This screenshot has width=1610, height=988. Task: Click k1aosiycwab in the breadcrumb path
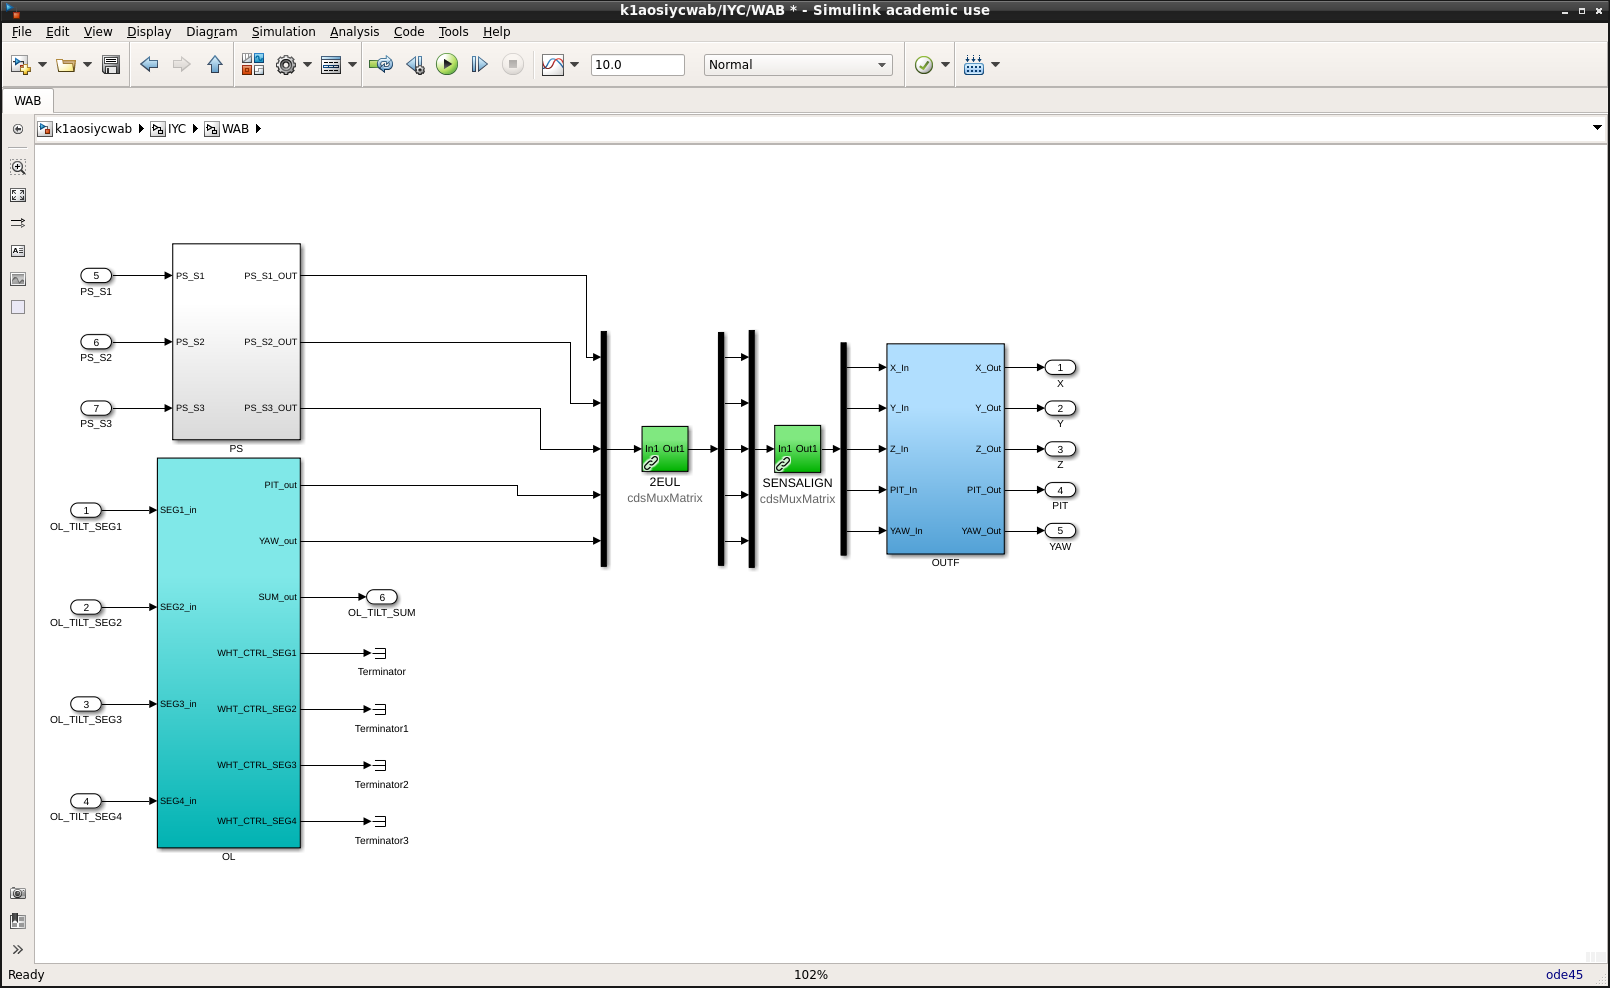click(x=93, y=129)
